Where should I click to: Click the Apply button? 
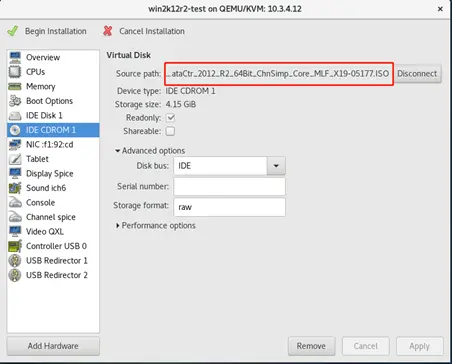[x=420, y=346]
